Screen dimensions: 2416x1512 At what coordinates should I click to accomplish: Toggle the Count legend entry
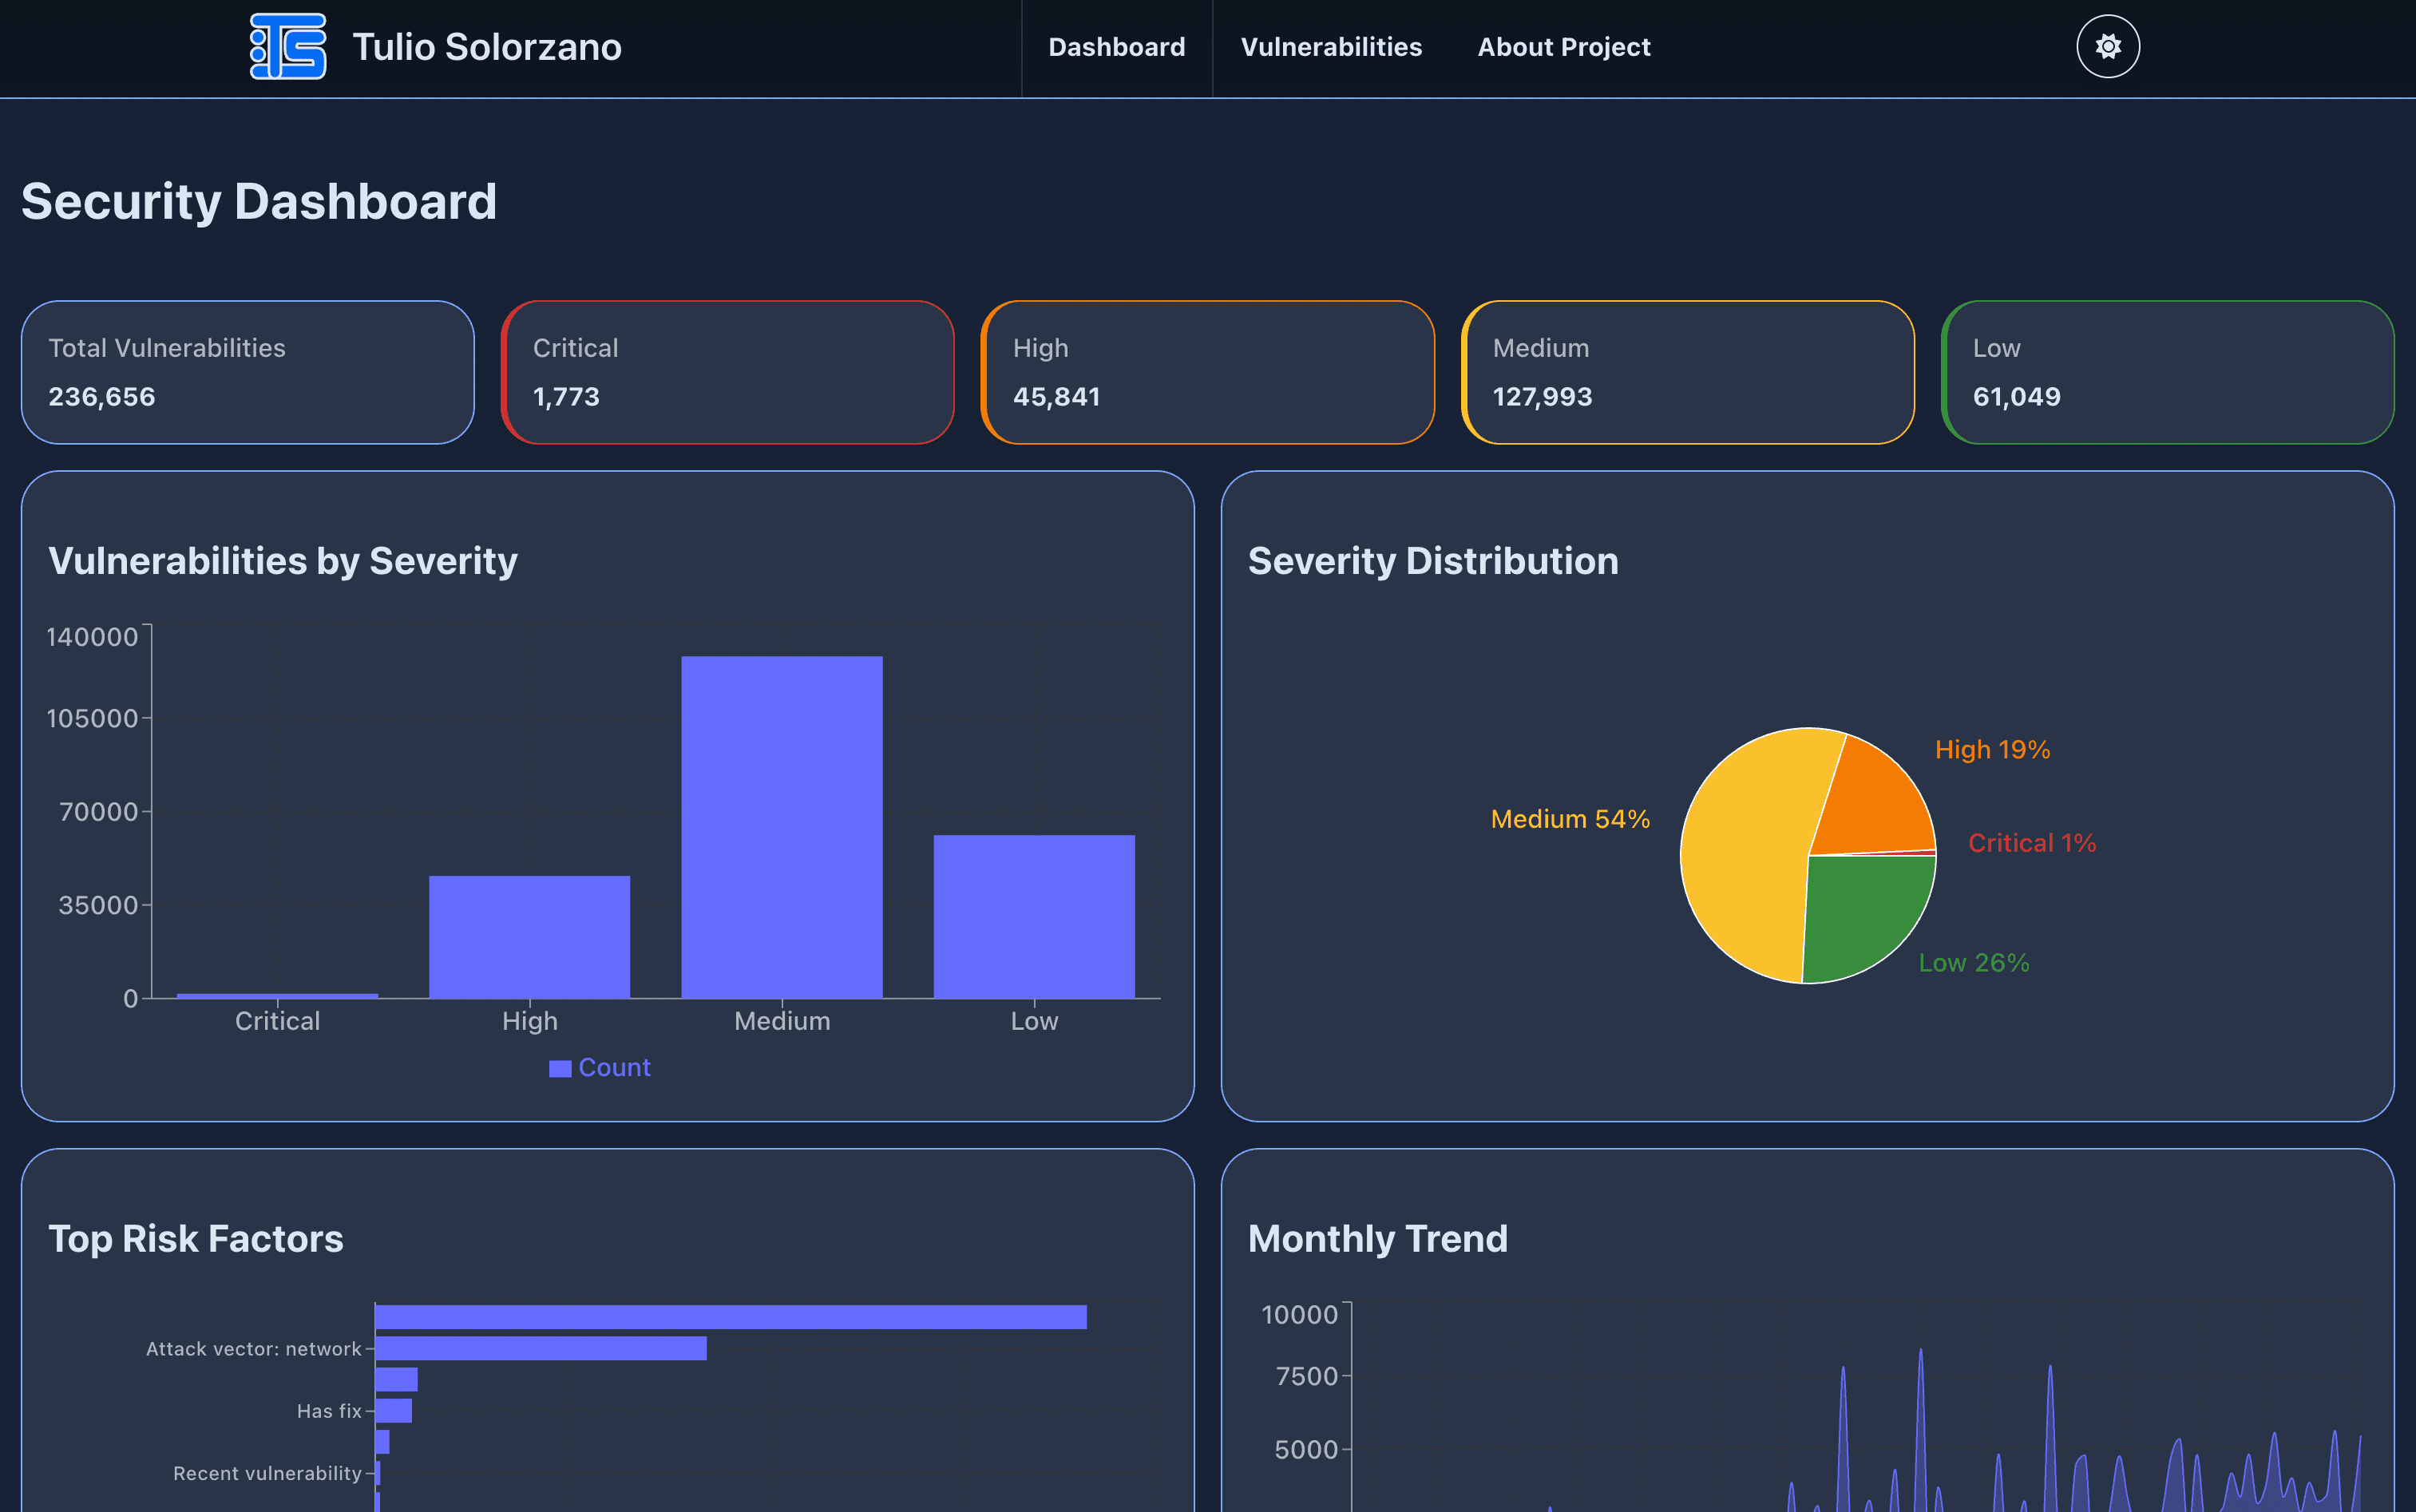point(600,1067)
